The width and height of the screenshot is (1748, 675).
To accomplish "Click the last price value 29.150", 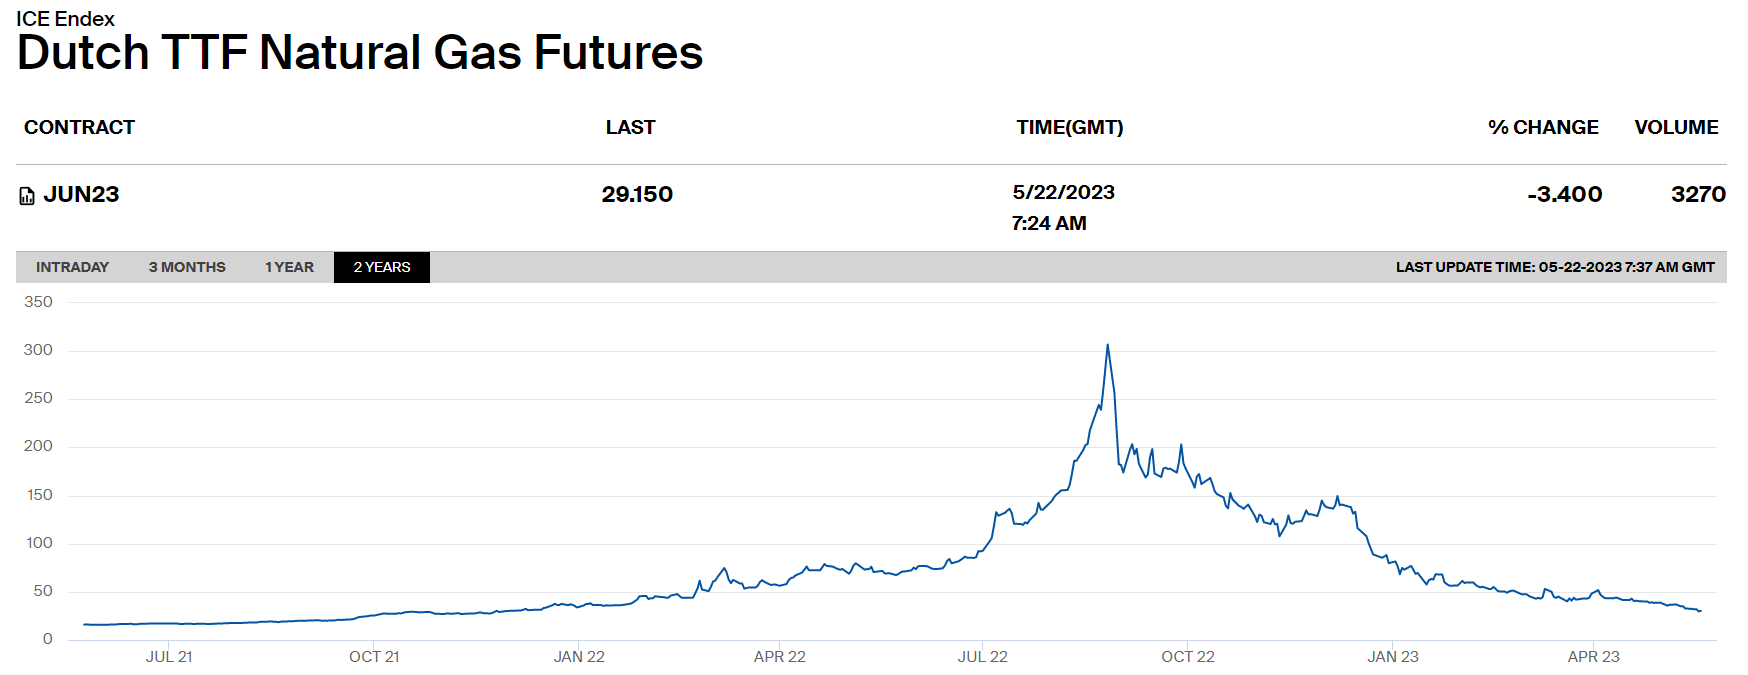I will click(637, 194).
